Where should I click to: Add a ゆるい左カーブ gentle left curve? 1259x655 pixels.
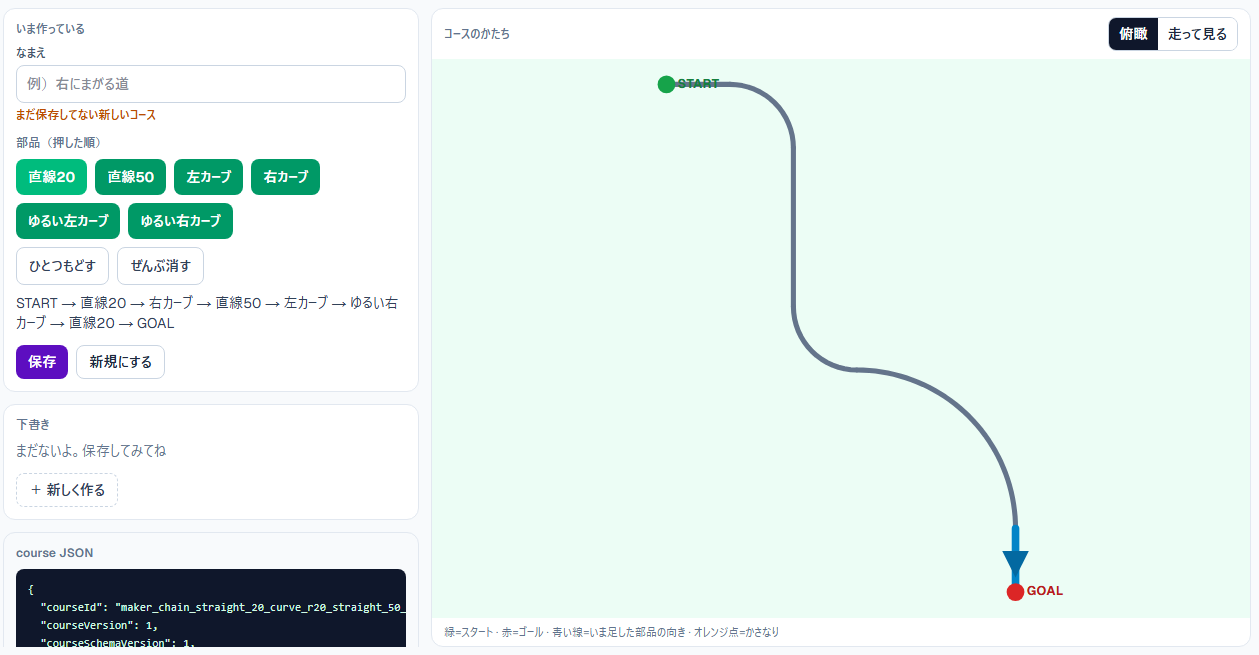[68, 221]
